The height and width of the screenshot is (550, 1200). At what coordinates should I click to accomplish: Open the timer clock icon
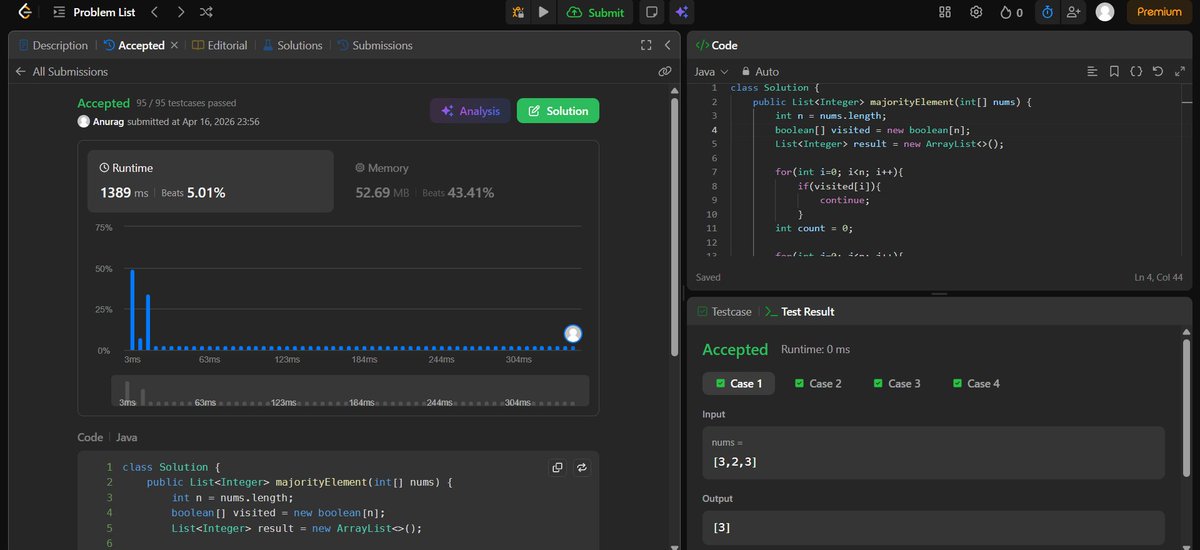(1047, 12)
